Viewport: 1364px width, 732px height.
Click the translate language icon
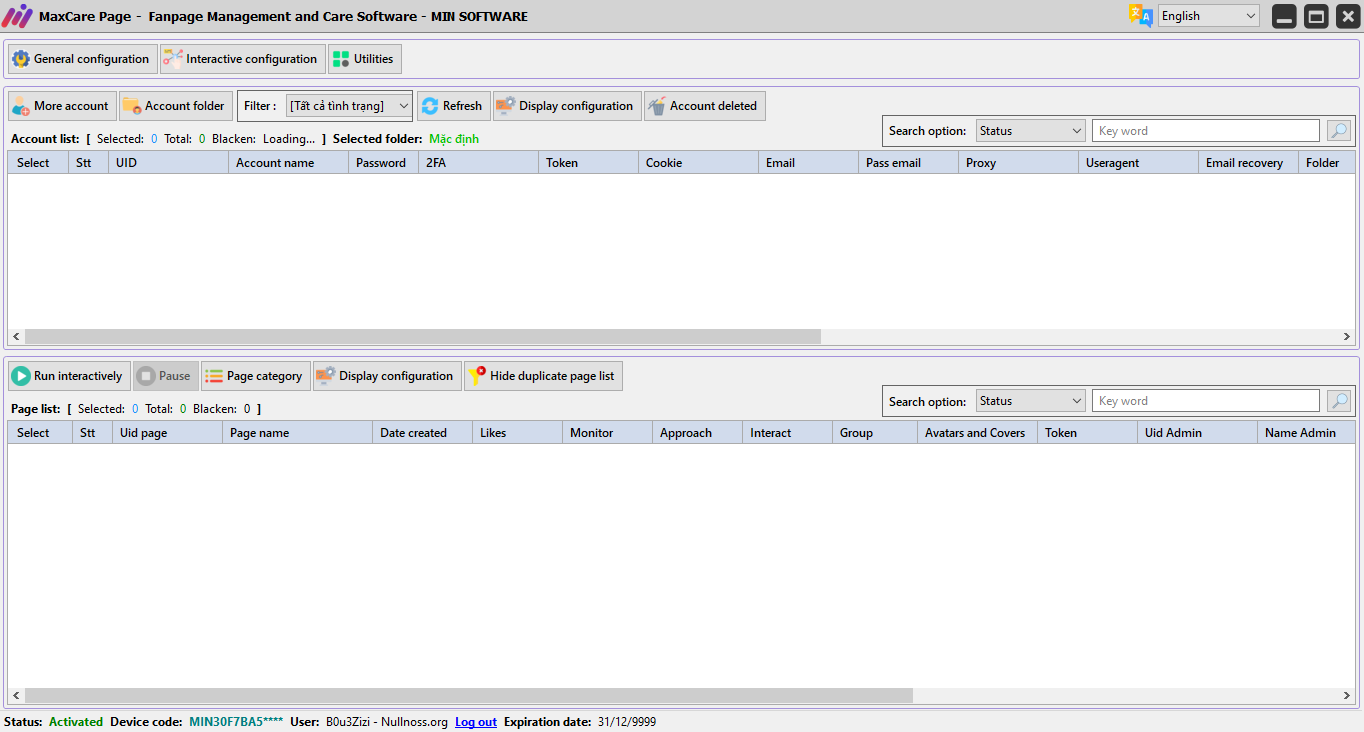click(x=1141, y=15)
